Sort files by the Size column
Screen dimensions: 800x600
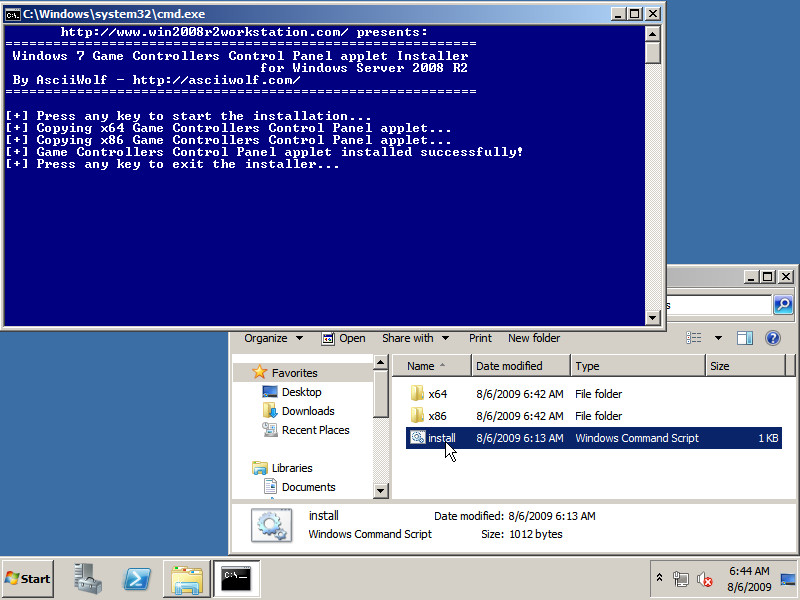pos(746,366)
